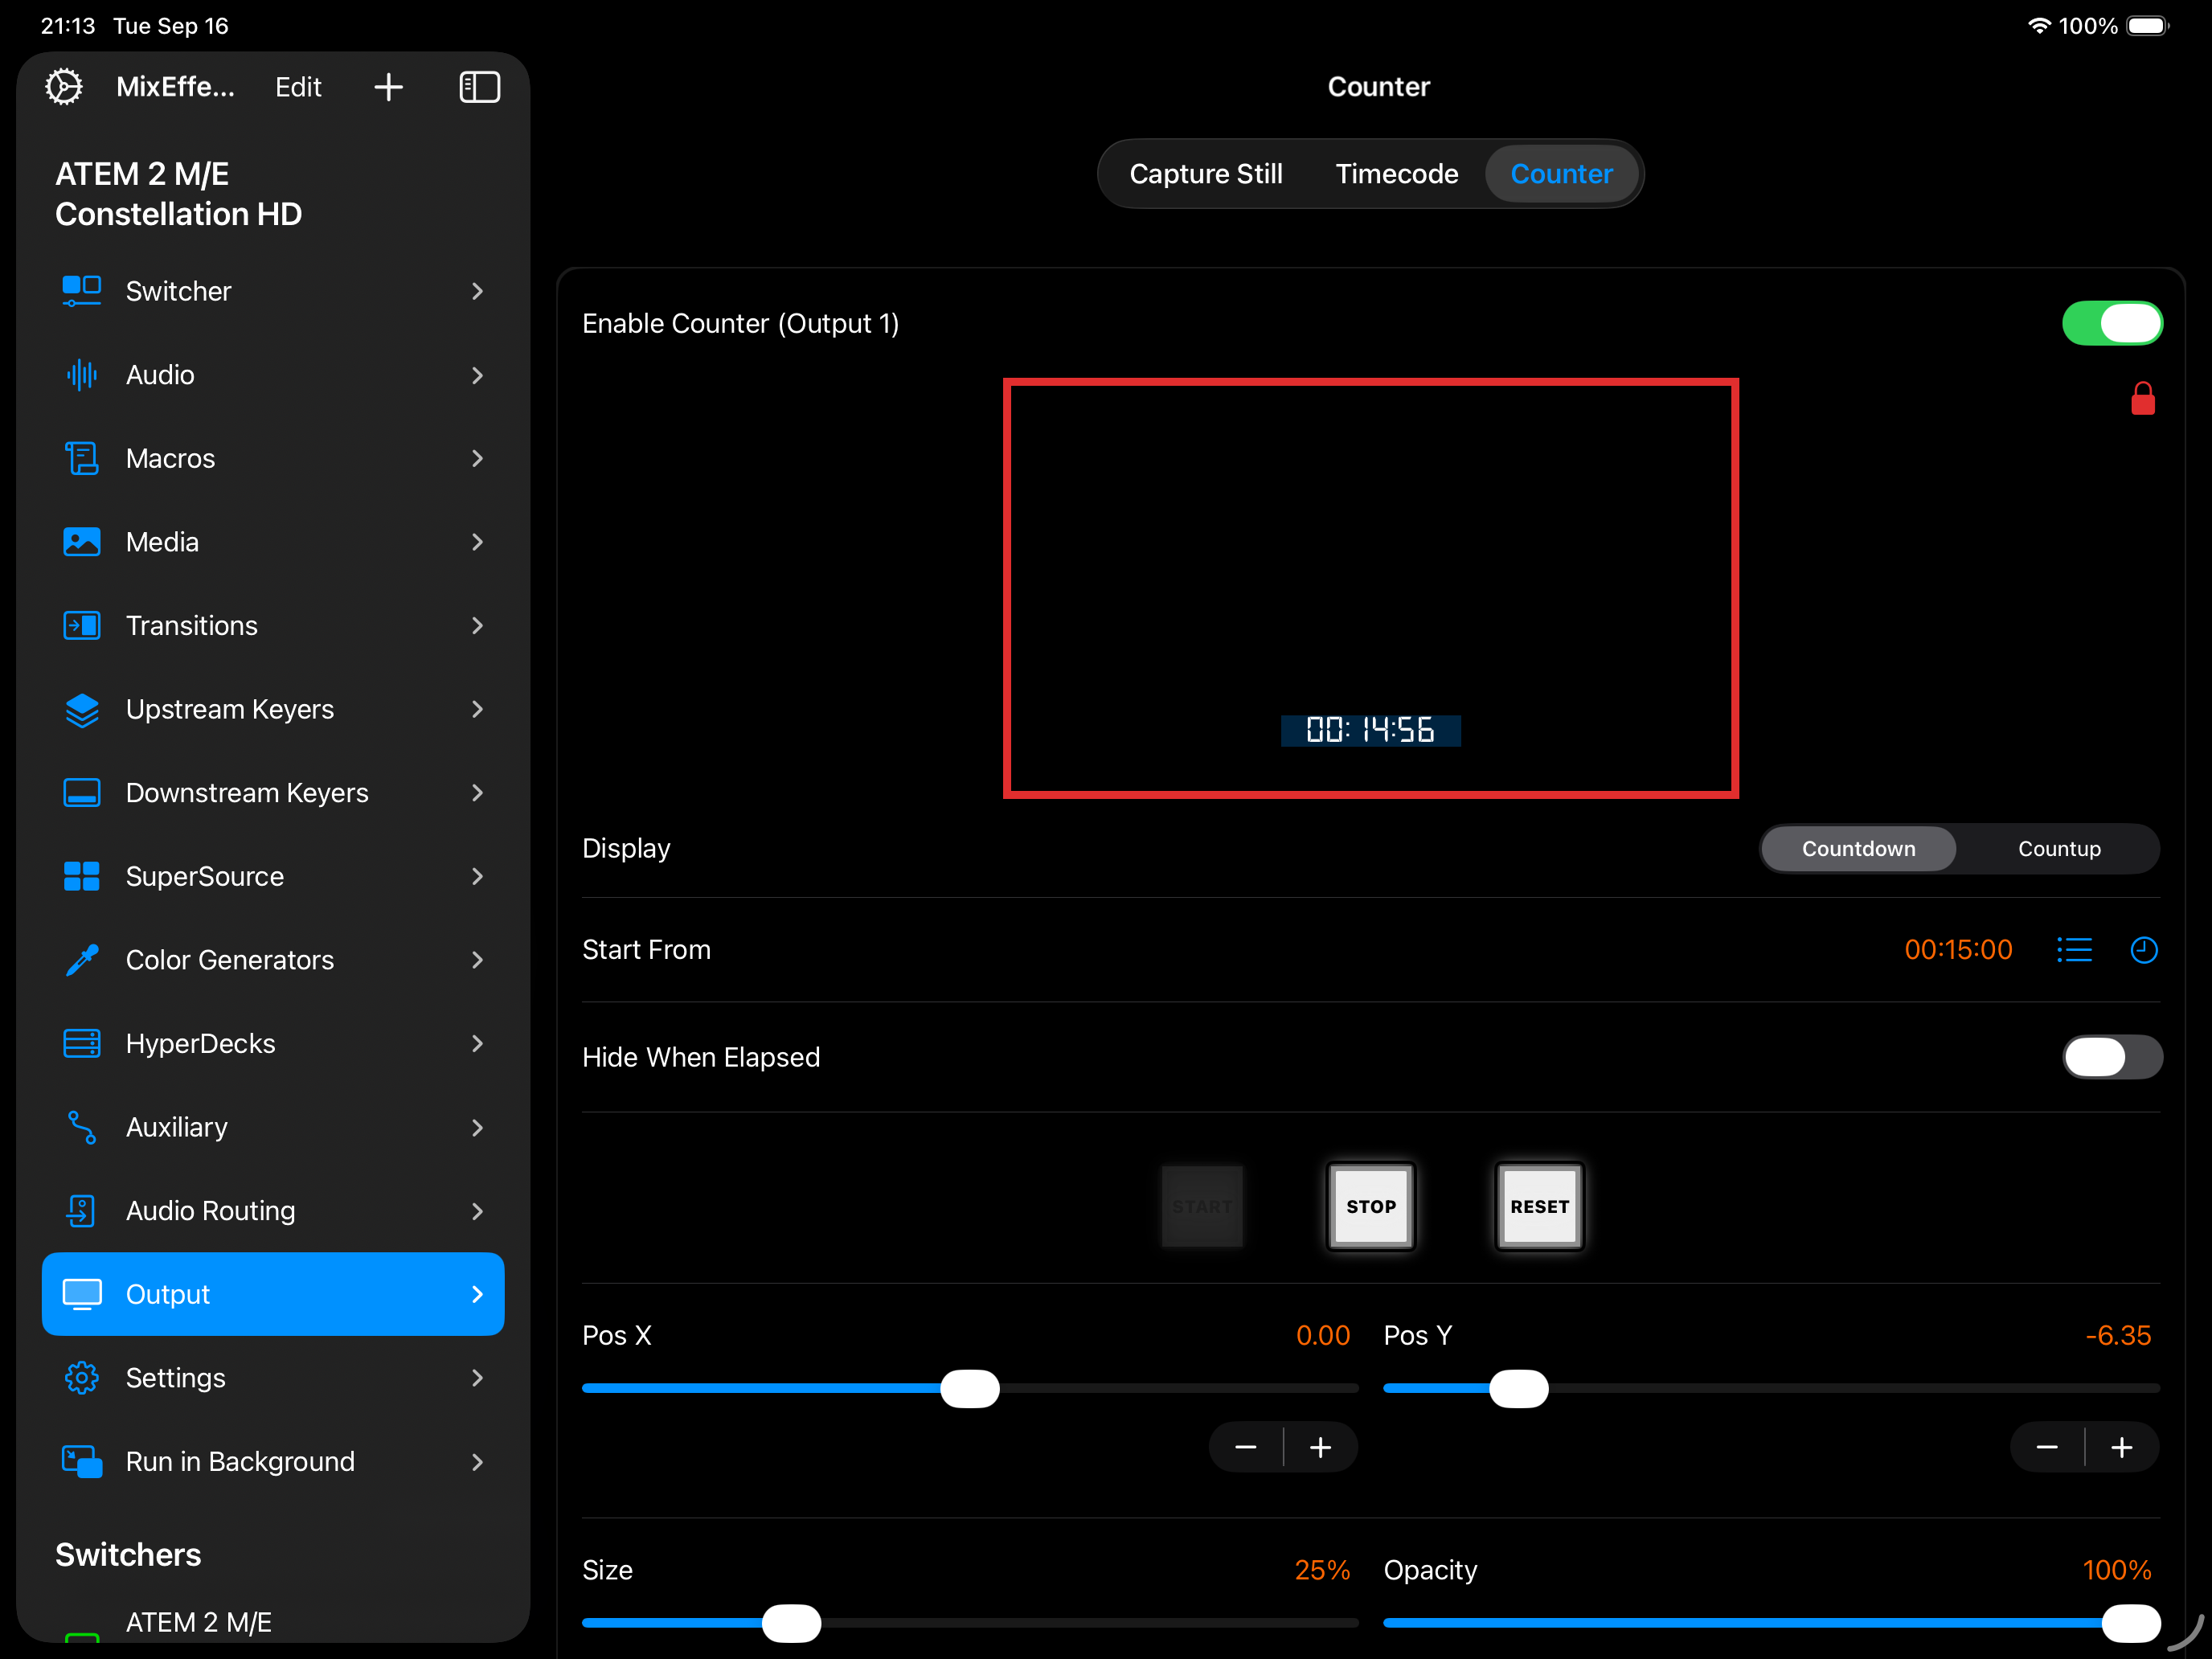Open the MixEffect settings gear icon
The image size is (2212, 1659).
coord(64,87)
